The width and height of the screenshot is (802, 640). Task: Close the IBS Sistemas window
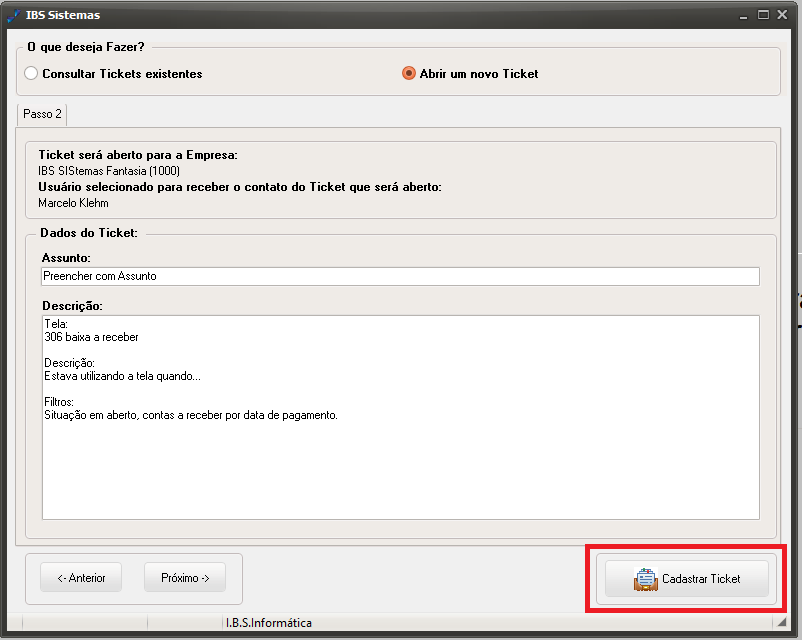[x=782, y=15]
